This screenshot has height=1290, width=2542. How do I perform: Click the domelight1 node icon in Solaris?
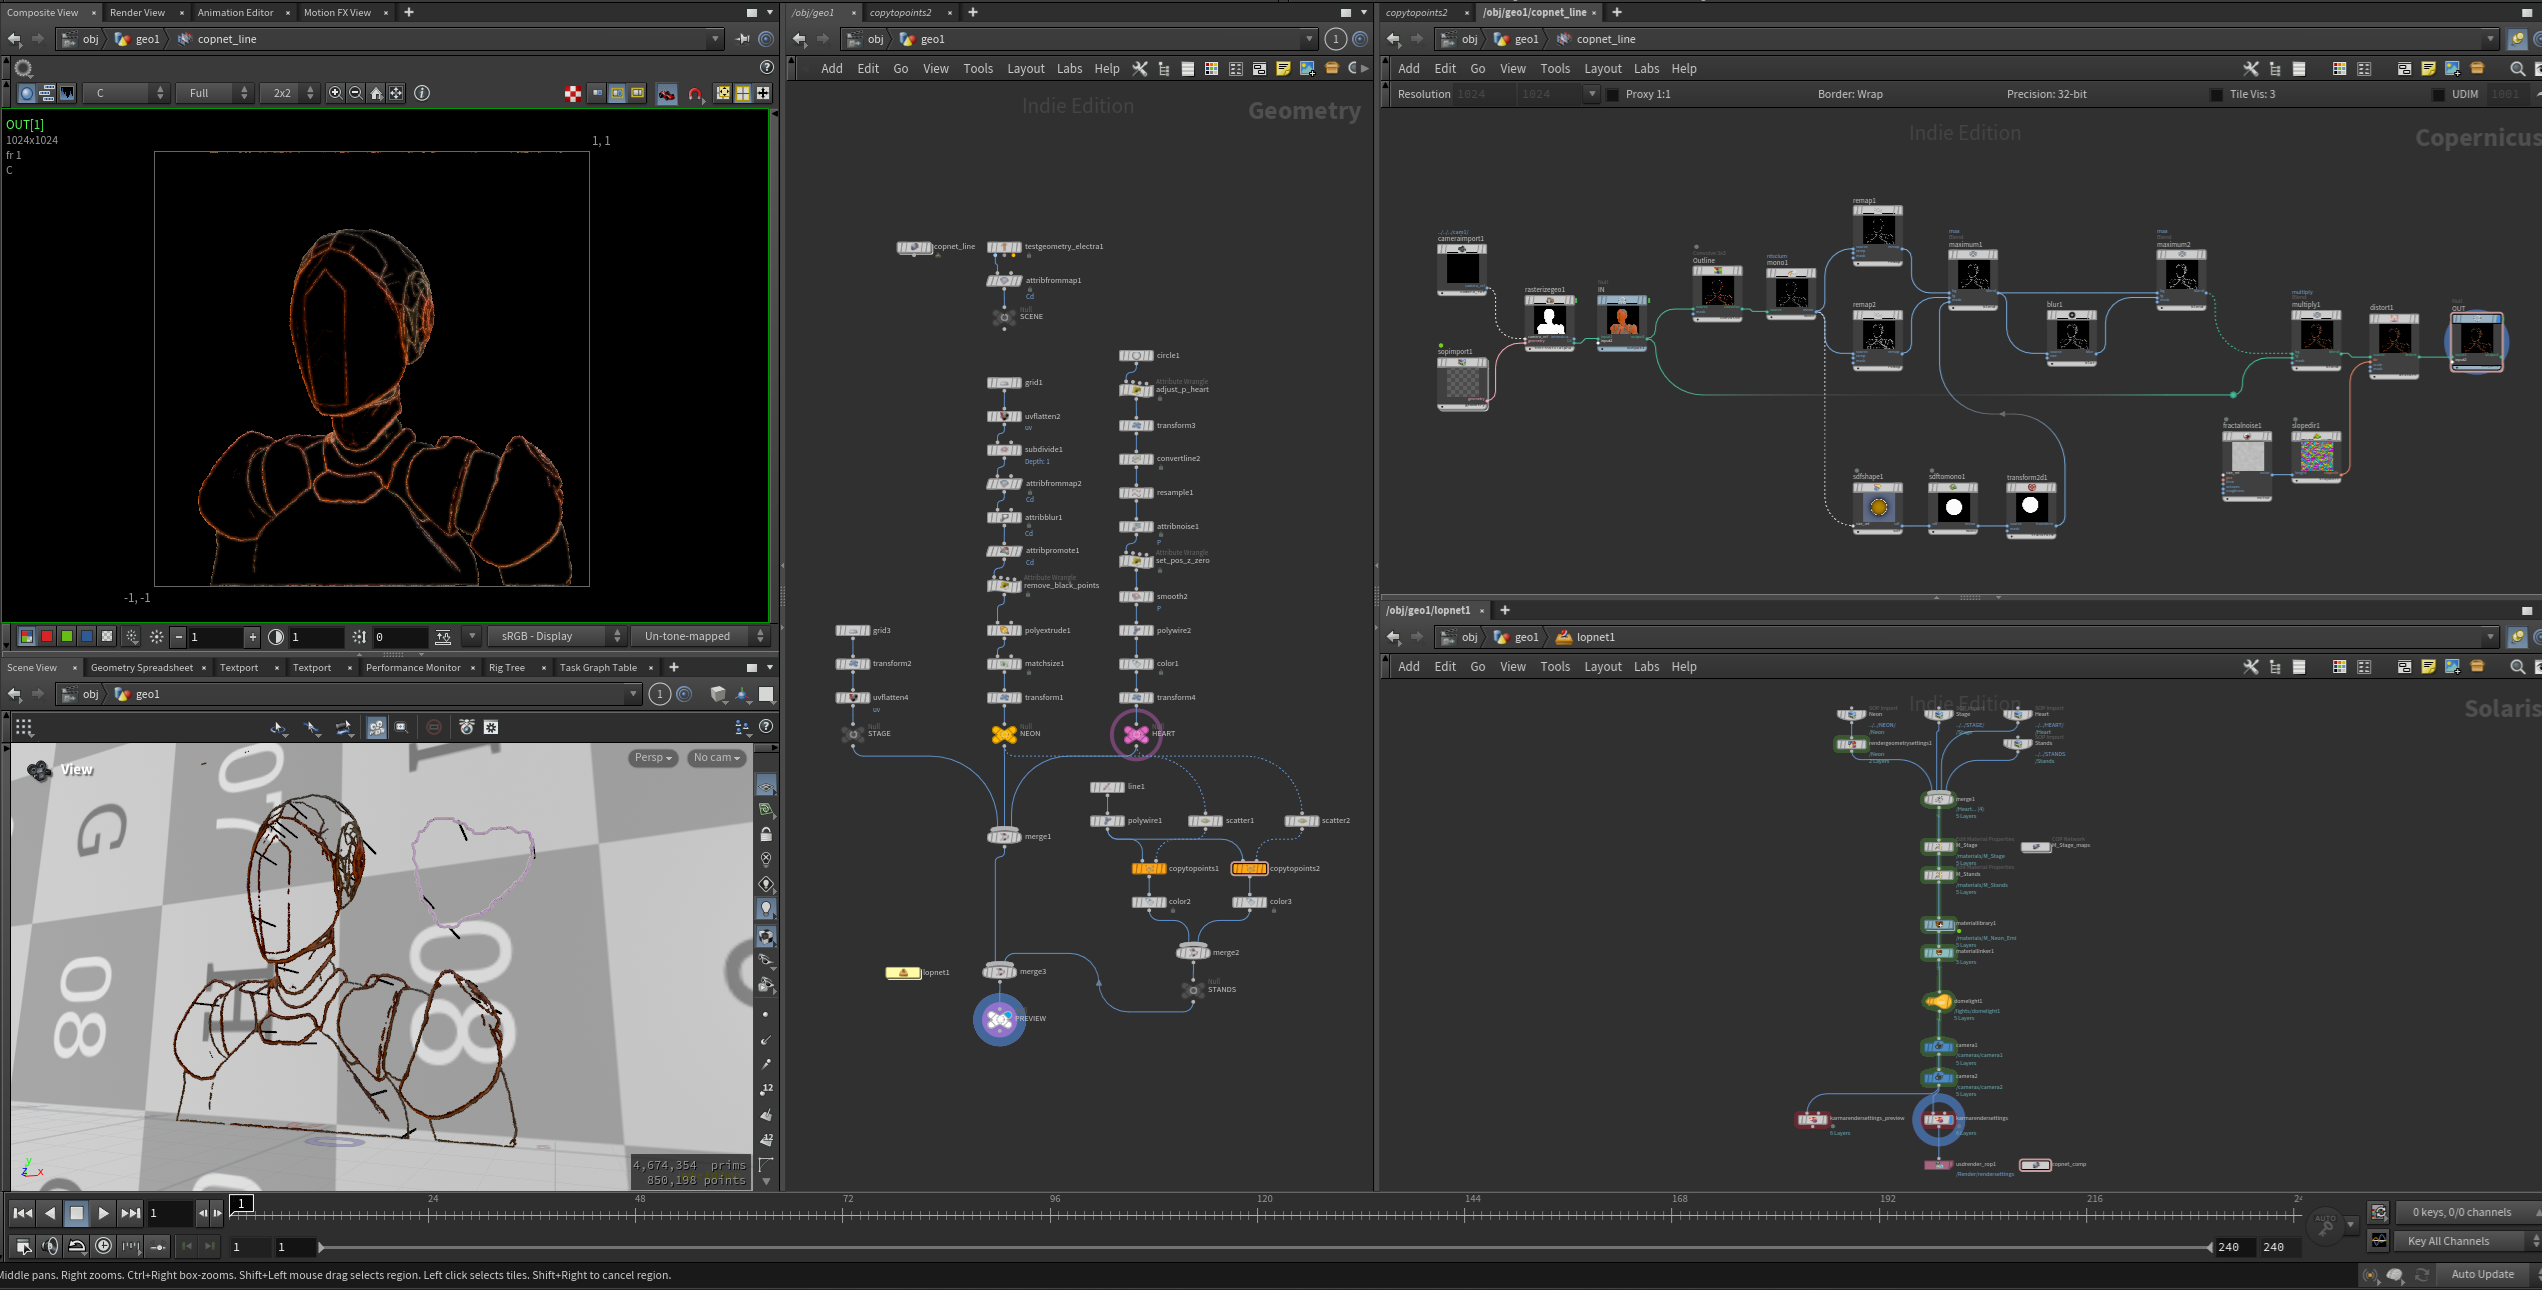[x=1938, y=1001]
